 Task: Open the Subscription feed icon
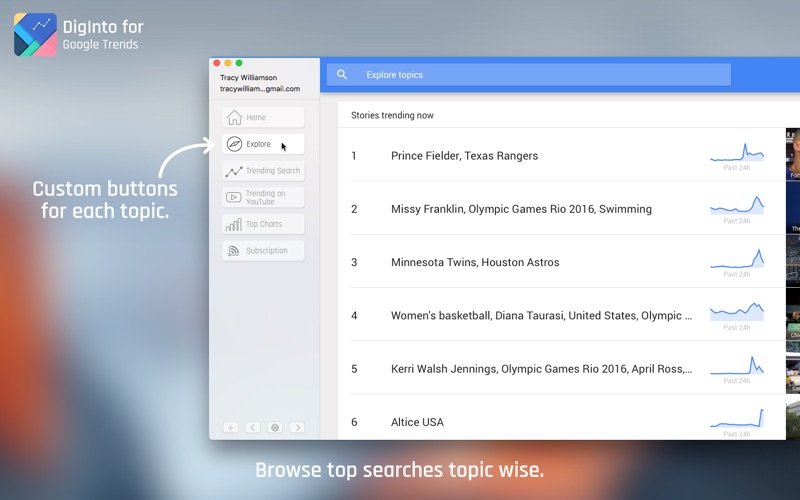click(x=234, y=251)
